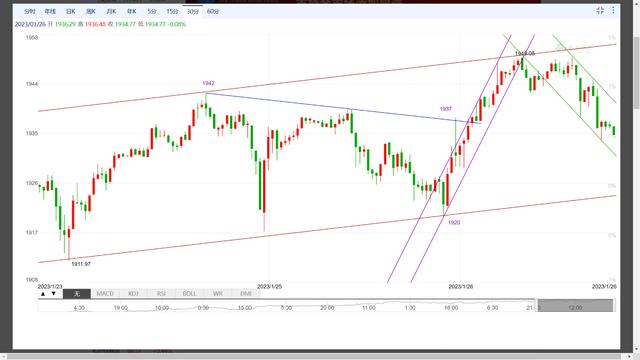Choose the 15分 interval tab
The width and height of the screenshot is (640, 360).
(x=172, y=11)
